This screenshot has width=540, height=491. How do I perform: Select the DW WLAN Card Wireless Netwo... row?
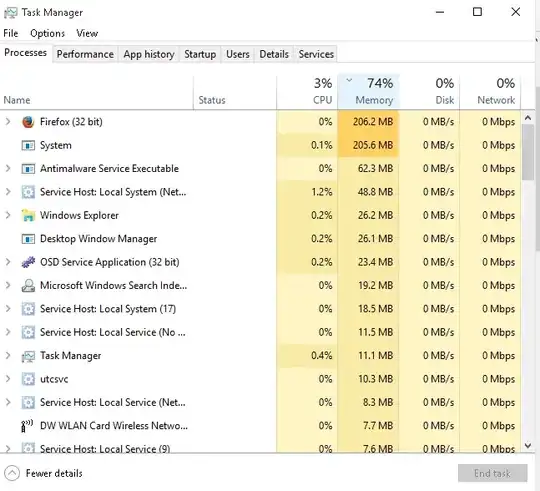tap(260, 426)
